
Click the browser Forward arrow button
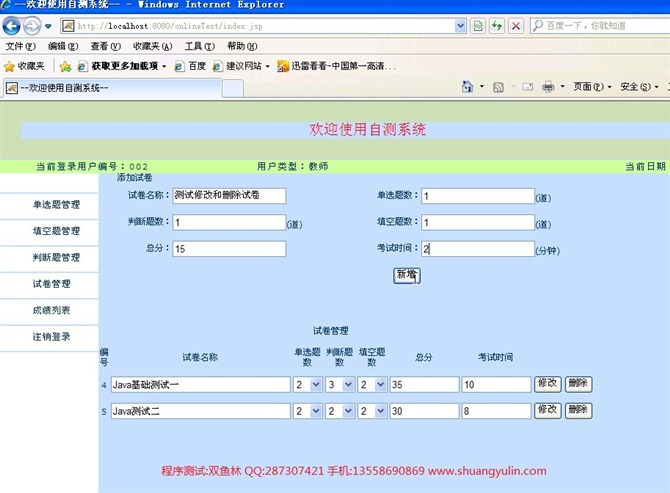click(32, 26)
